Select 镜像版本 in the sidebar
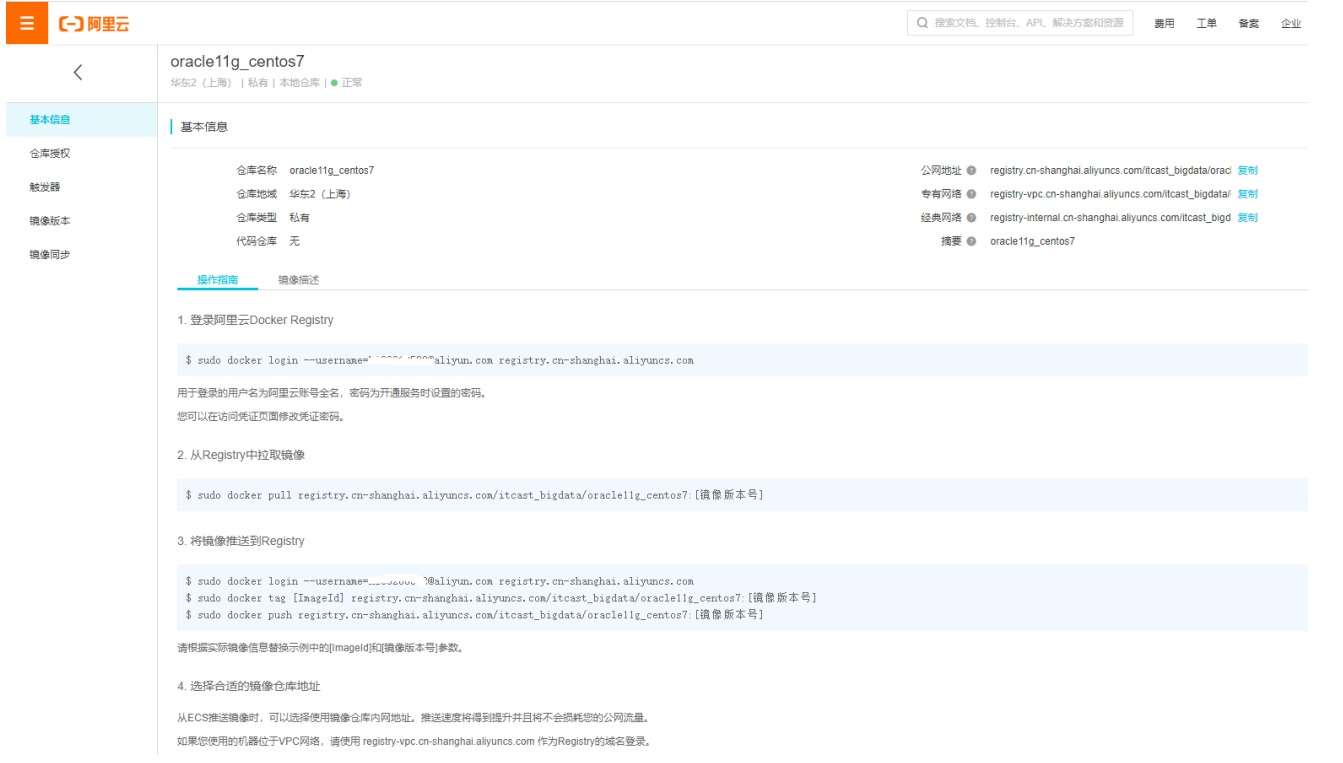The width and height of the screenshot is (1343, 763). [x=50, y=221]
